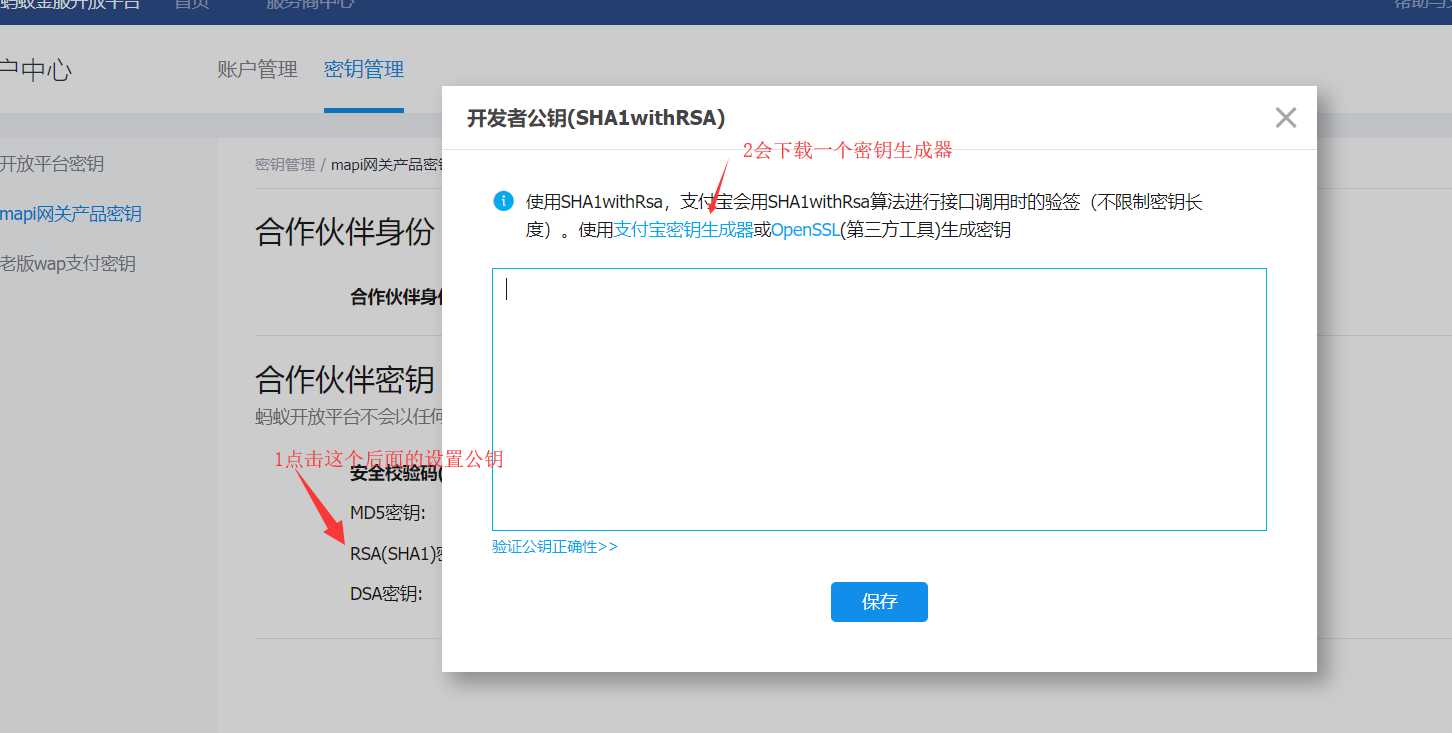The image size is (1452, 733).
Task: Click the 保存 button
Action: pos(879,602)
